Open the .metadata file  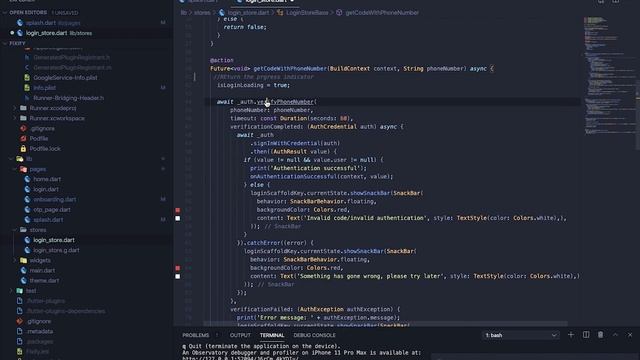[x=40, y=331]
